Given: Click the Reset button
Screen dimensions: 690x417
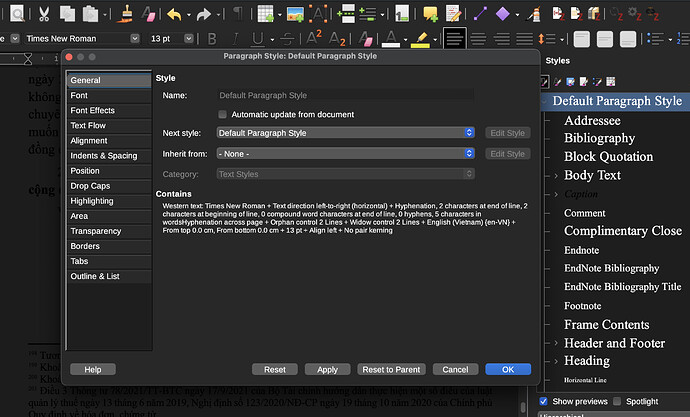Looking at the screenshot, I should (x=275, y=369).
